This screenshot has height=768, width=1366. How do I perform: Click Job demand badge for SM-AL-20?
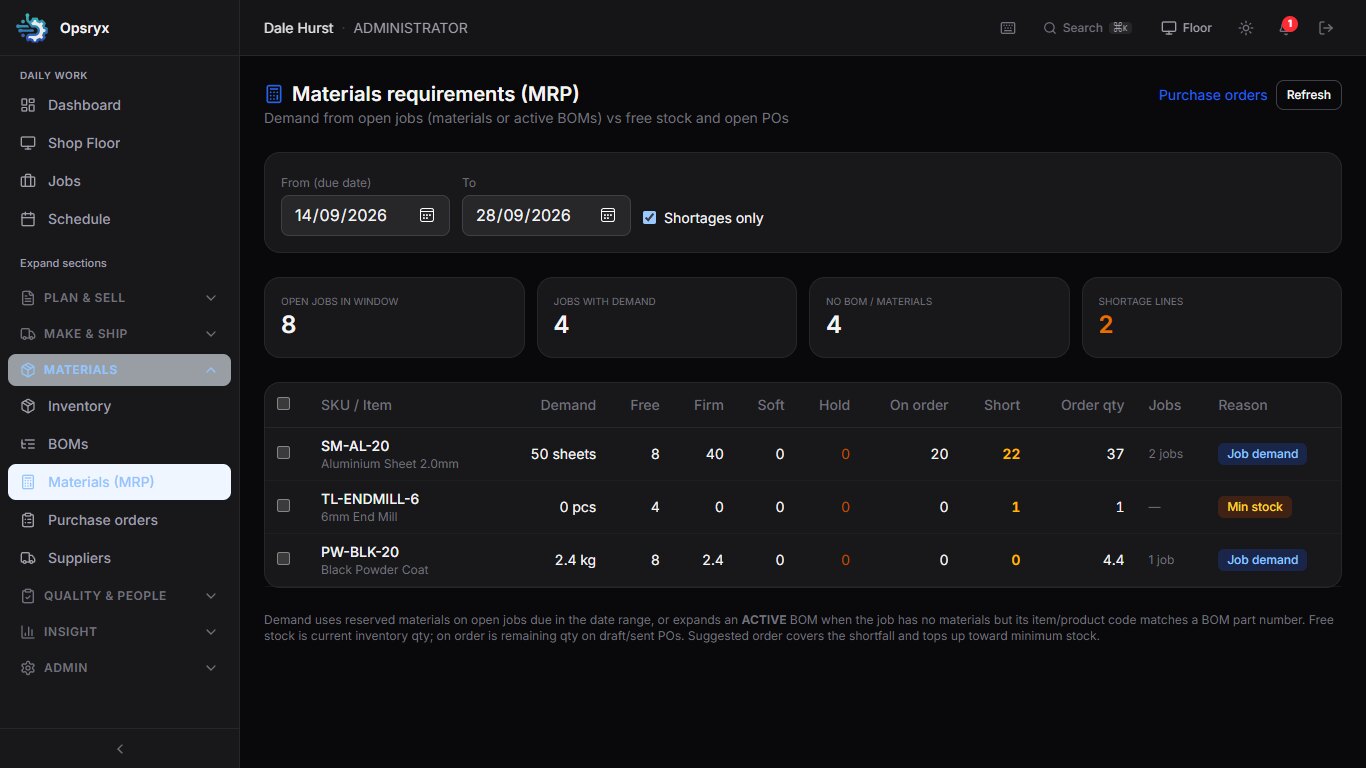[x=1262, y=454]
